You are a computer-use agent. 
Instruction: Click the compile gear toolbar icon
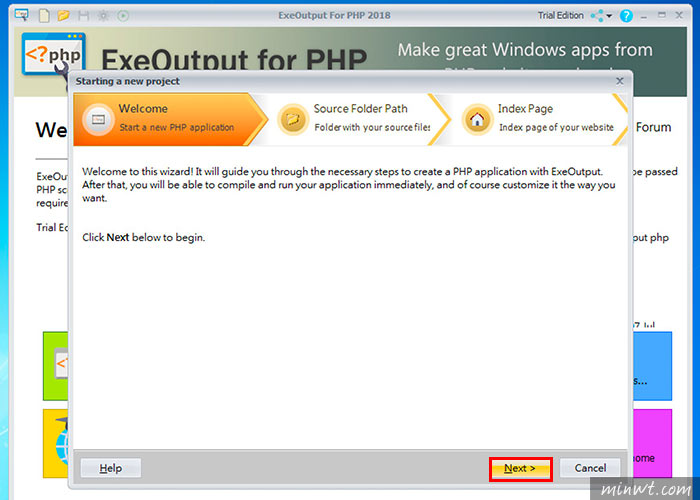(x=103, y=16)
